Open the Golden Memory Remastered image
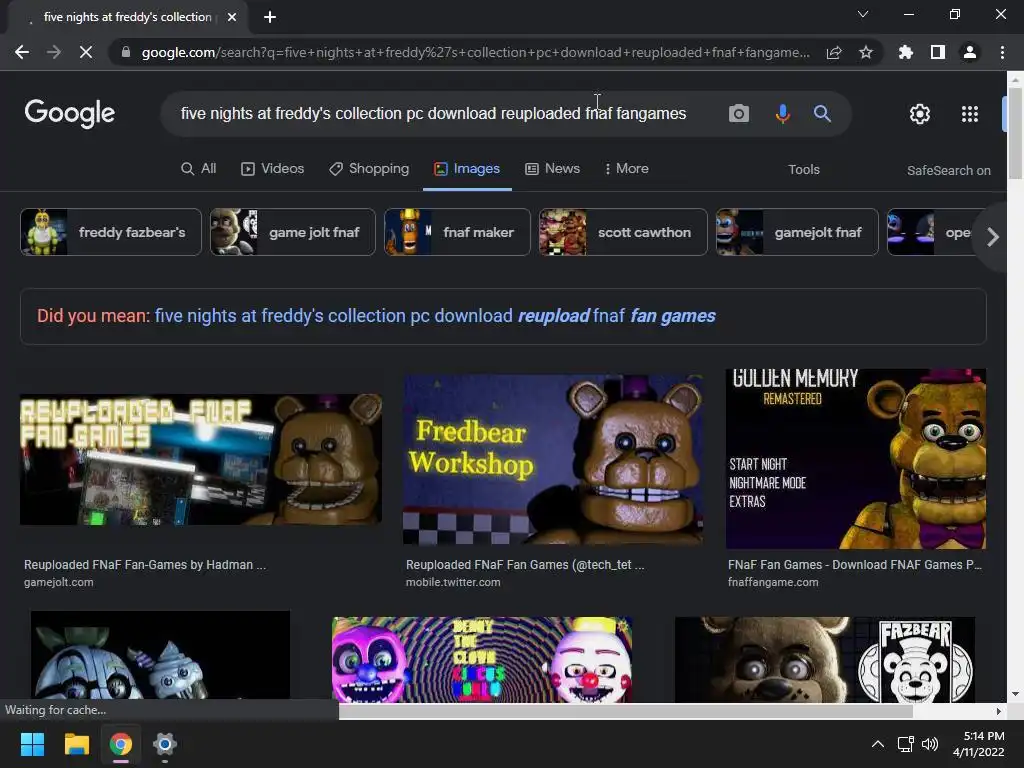The height and width of the screenshot is (768, 1024). tap(856, 459)
